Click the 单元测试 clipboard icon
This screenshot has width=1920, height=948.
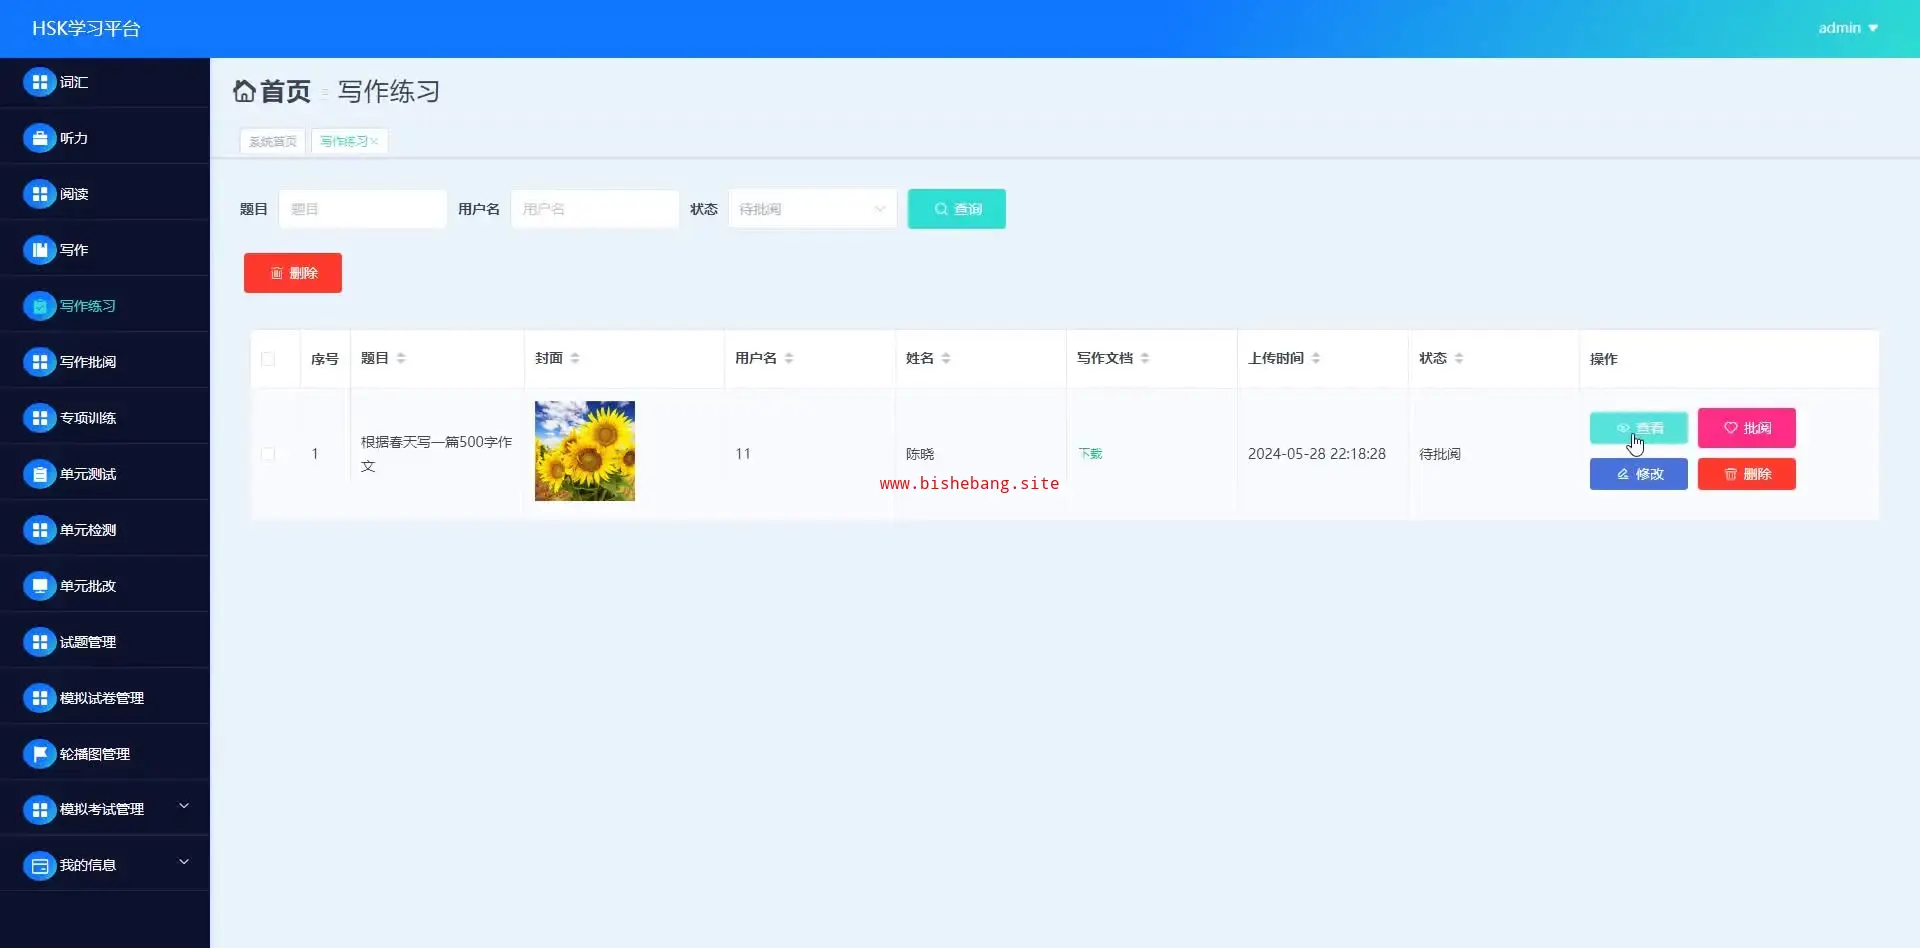39,474
